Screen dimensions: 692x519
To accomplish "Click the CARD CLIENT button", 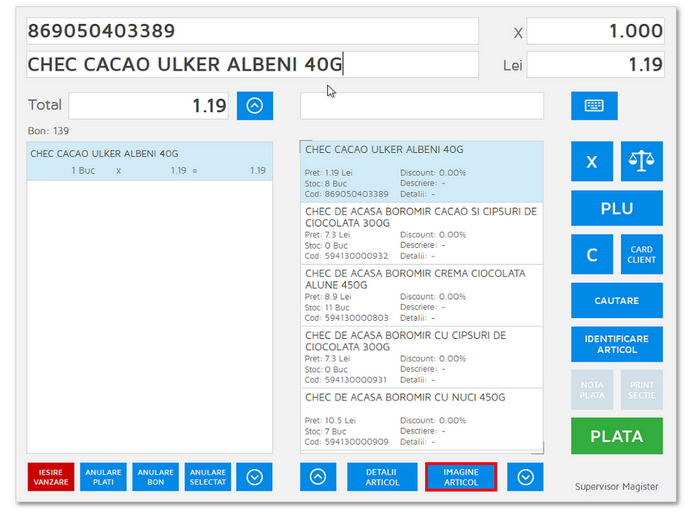I will [641, 255].
